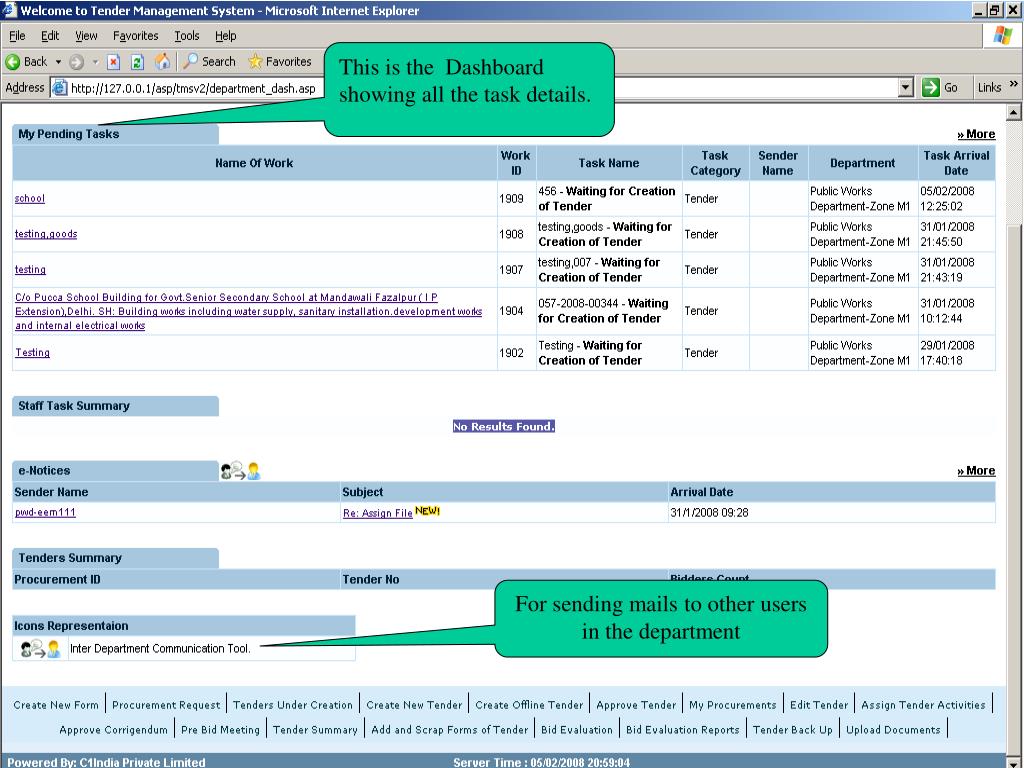Go to Upload Documents
This screenshot has width=1024, height=768.
893,729
